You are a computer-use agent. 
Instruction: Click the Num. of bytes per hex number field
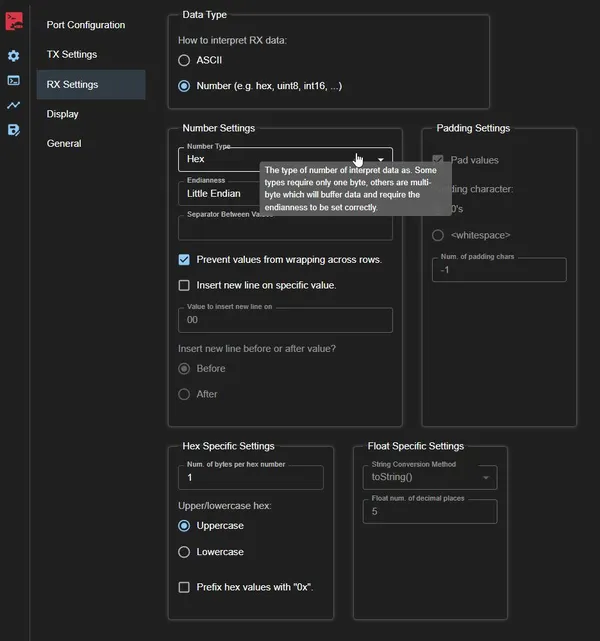tap(250, 478)
